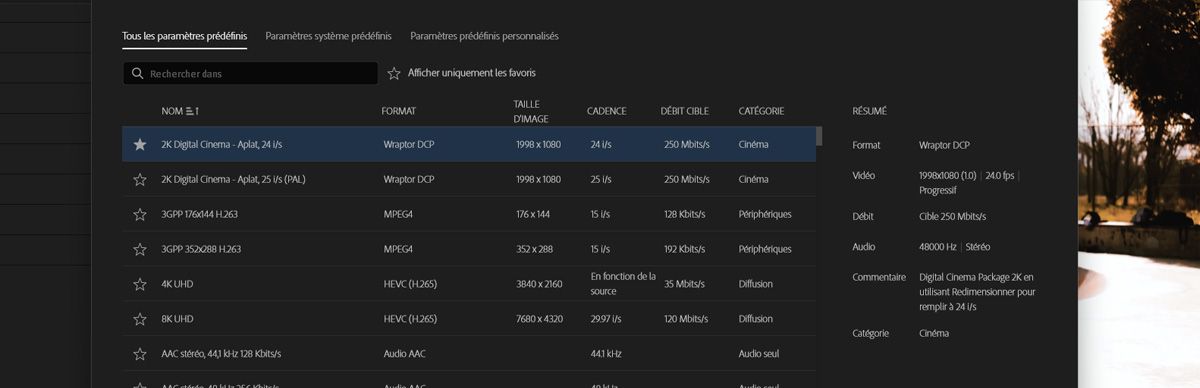Click Cible 250 Mbits/s in the summary
The width and height of the screenshot is (1200, 388).
click(x=952, y=216)
